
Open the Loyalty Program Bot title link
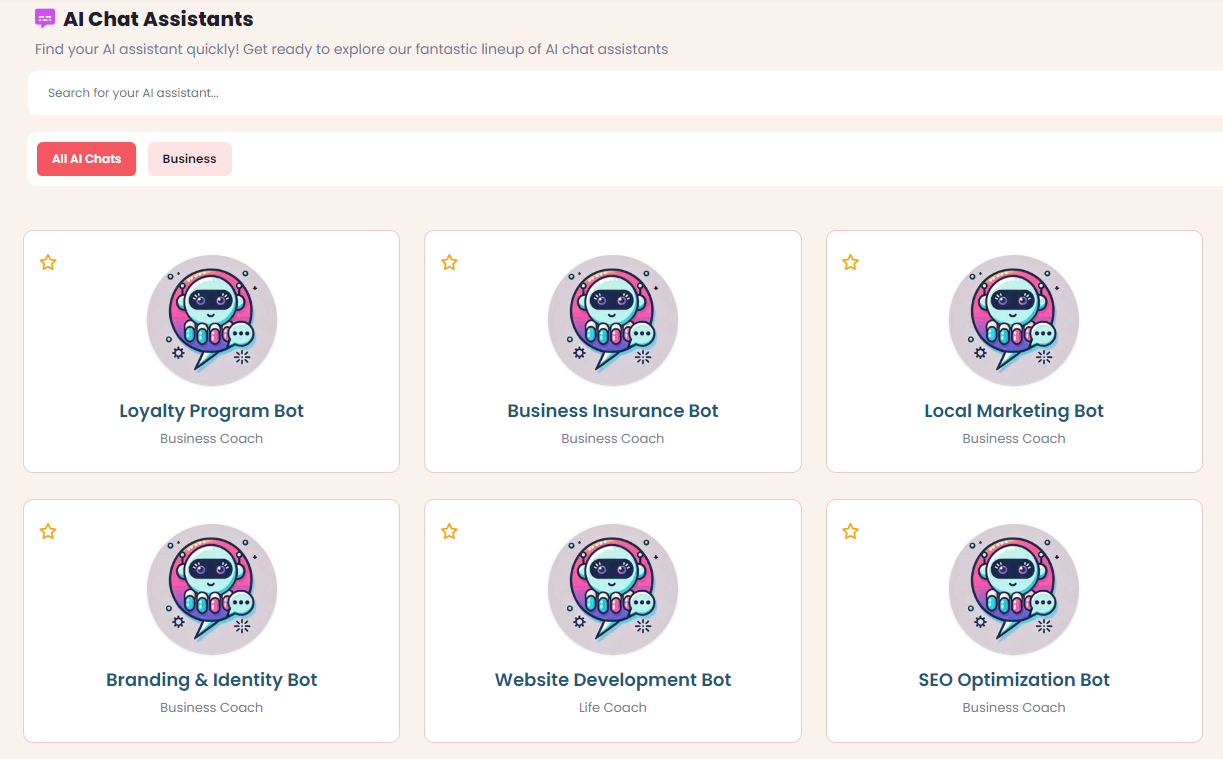coord(211,411)
